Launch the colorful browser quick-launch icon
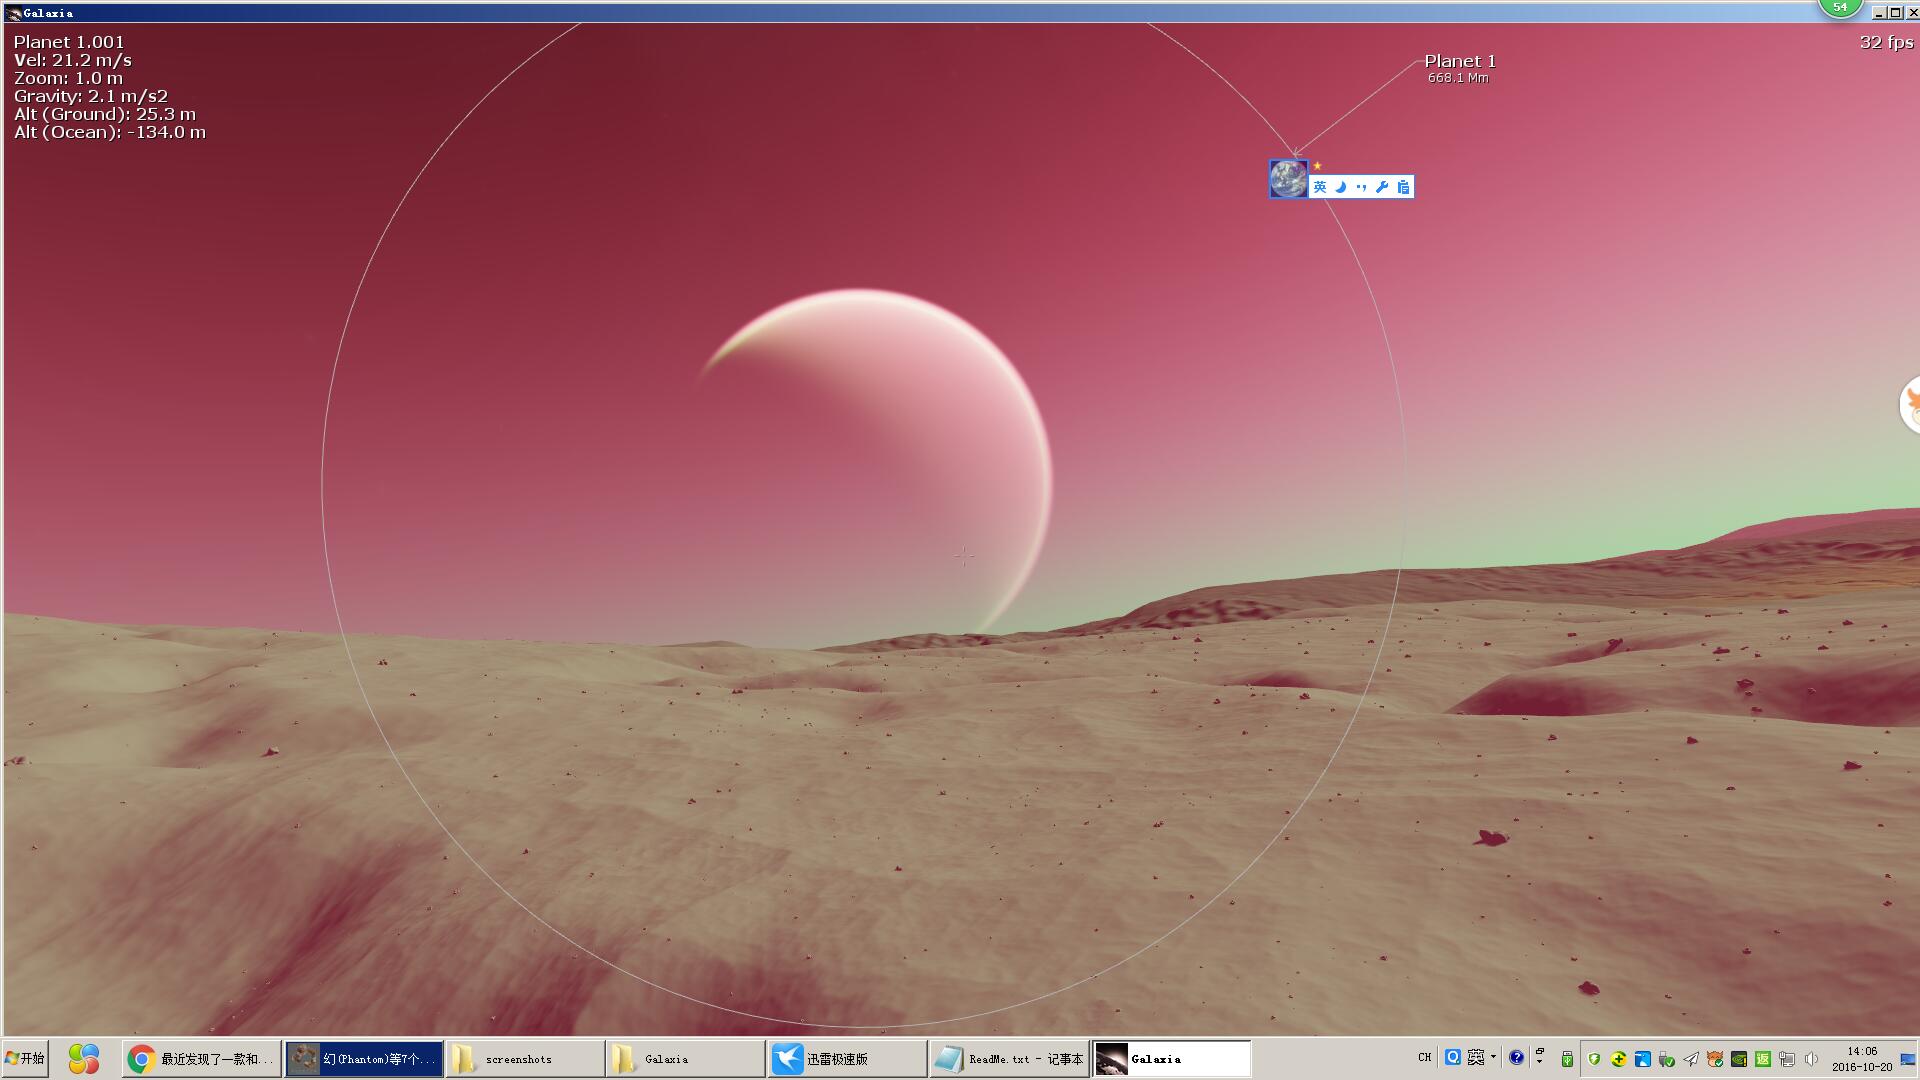The height and width of the screenshot is (1080, 1920). pos(84,1058)
